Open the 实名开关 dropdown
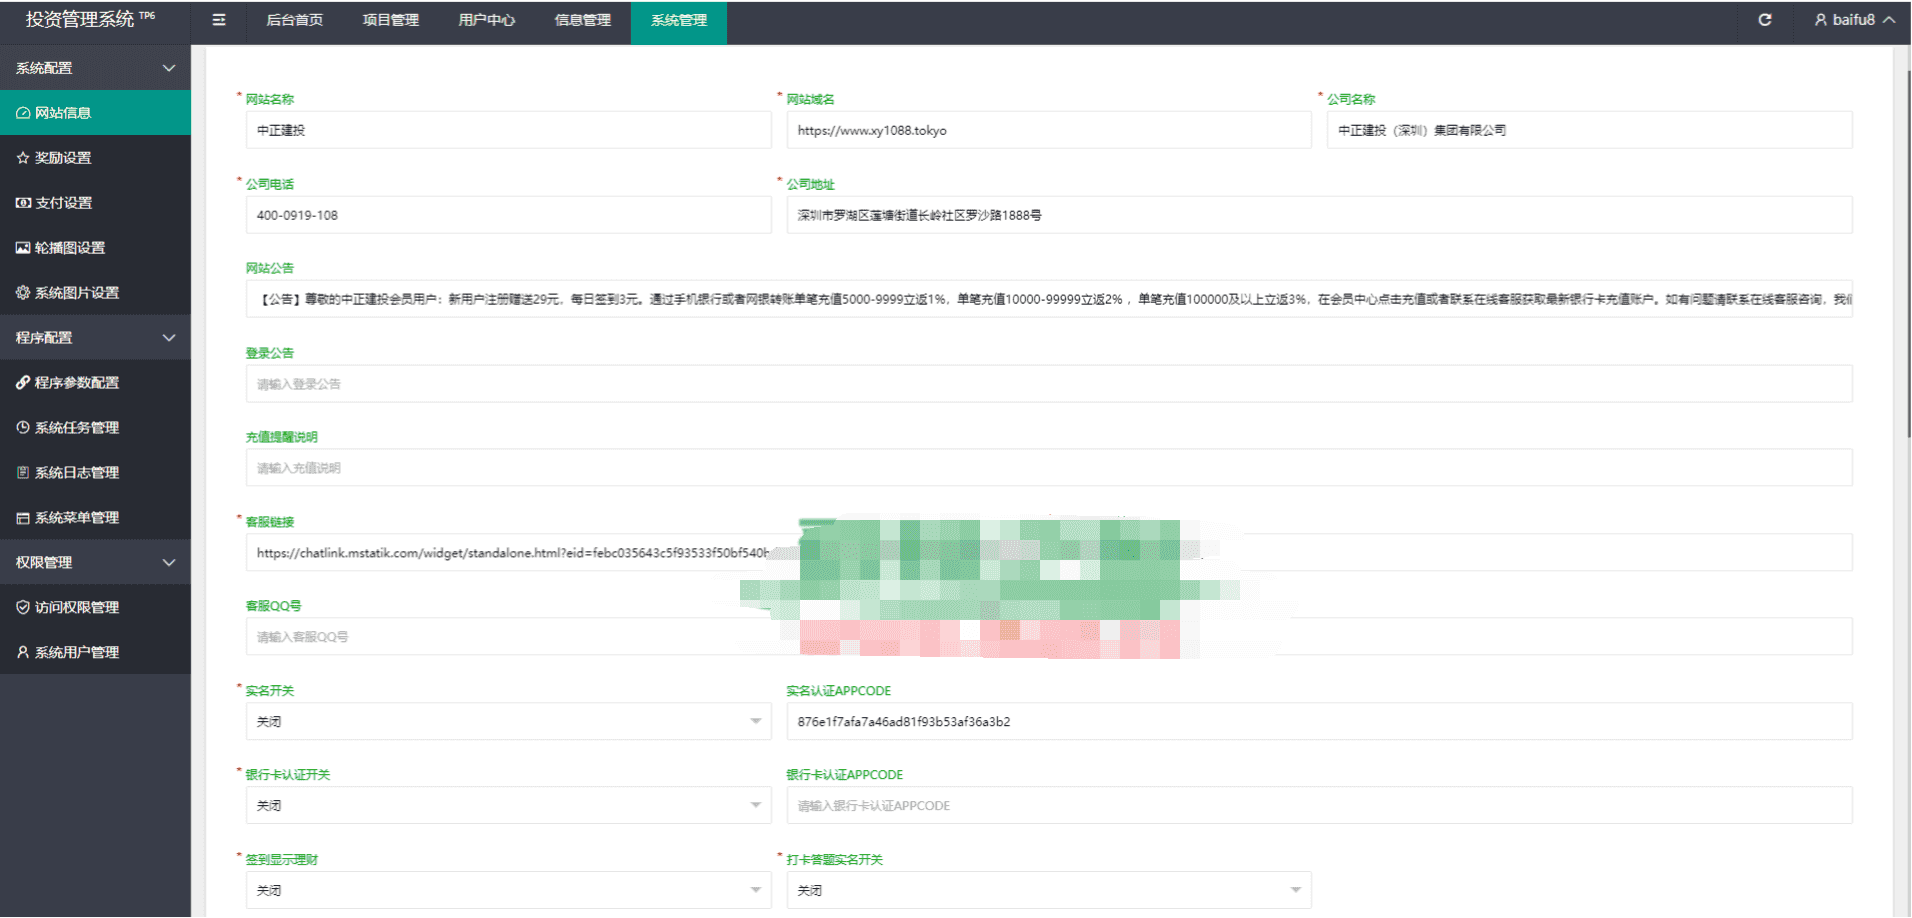Screen dimensions: 1912x918 [x=508, y=722]
